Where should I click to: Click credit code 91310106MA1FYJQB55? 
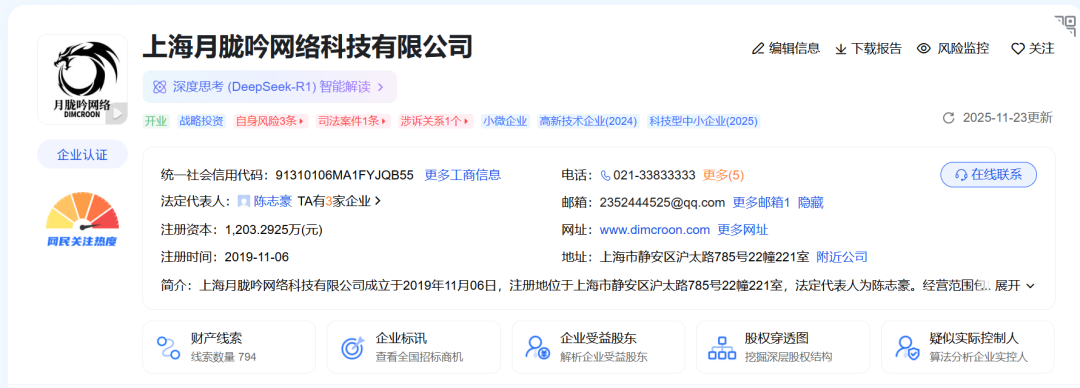344,175
